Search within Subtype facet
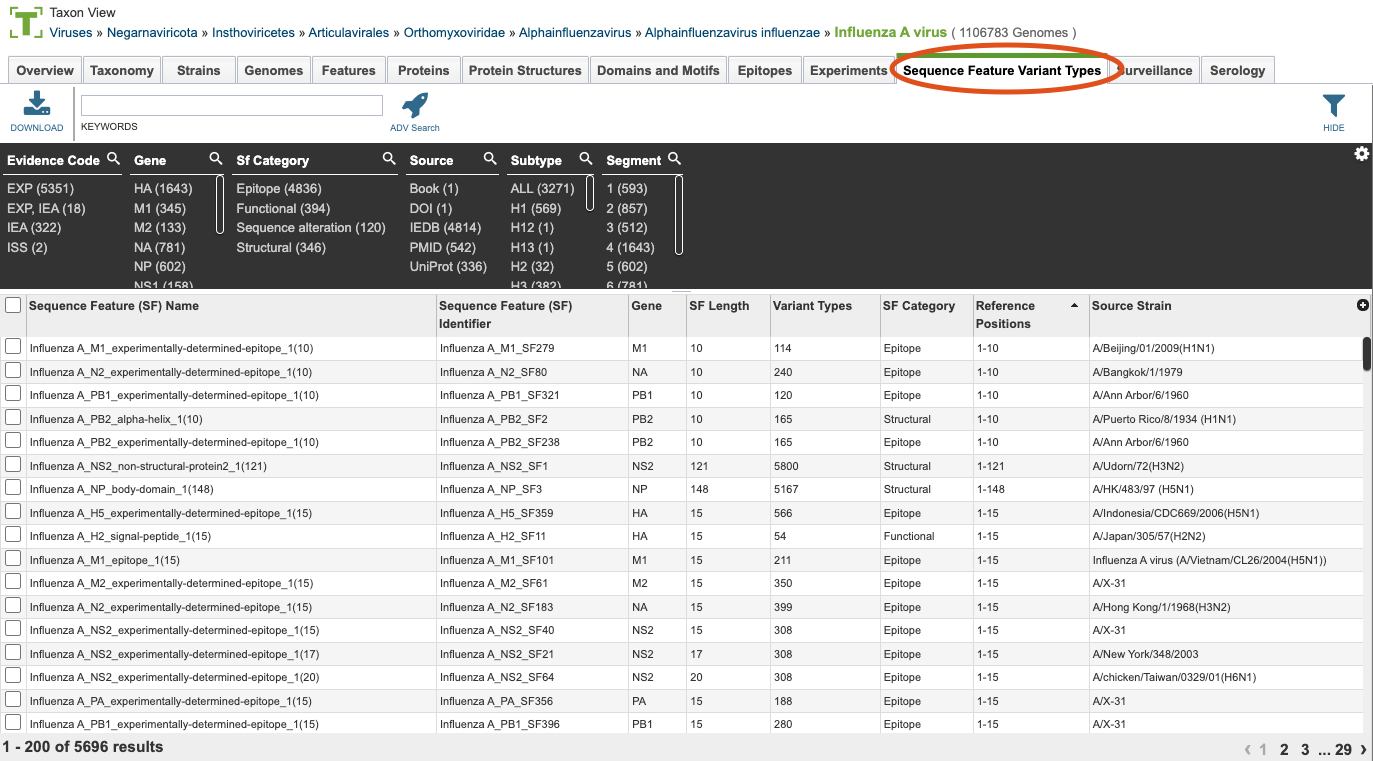 (x=586, y=159)
